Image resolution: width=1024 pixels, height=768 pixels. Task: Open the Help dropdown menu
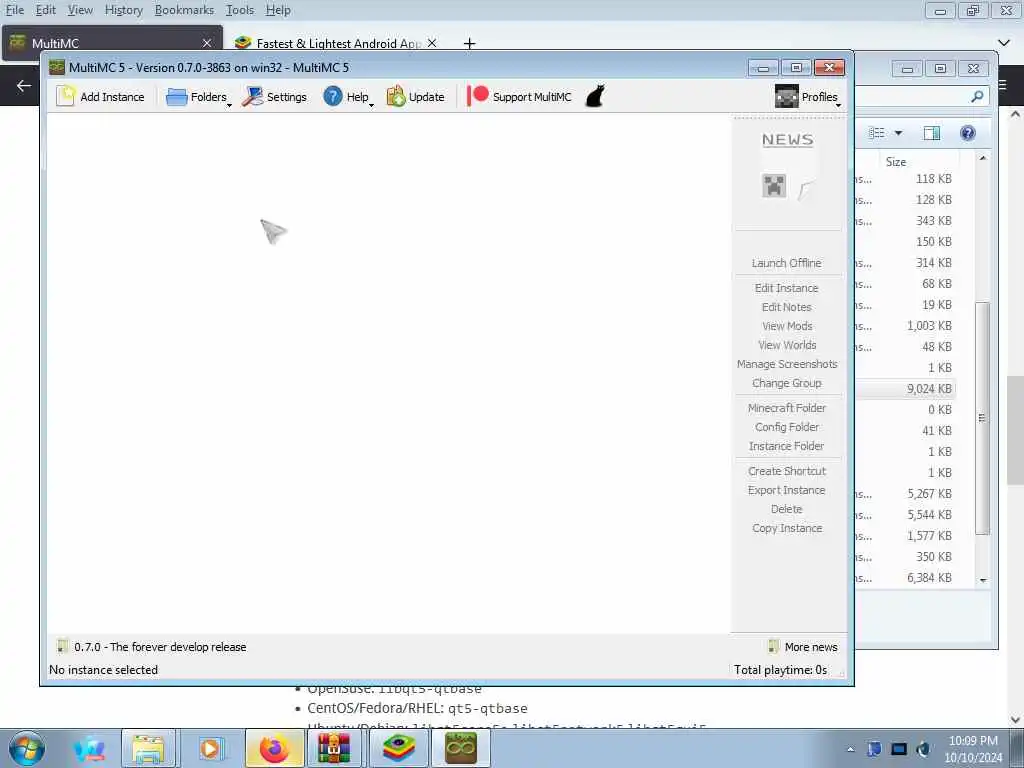click(x=348, y=97)
